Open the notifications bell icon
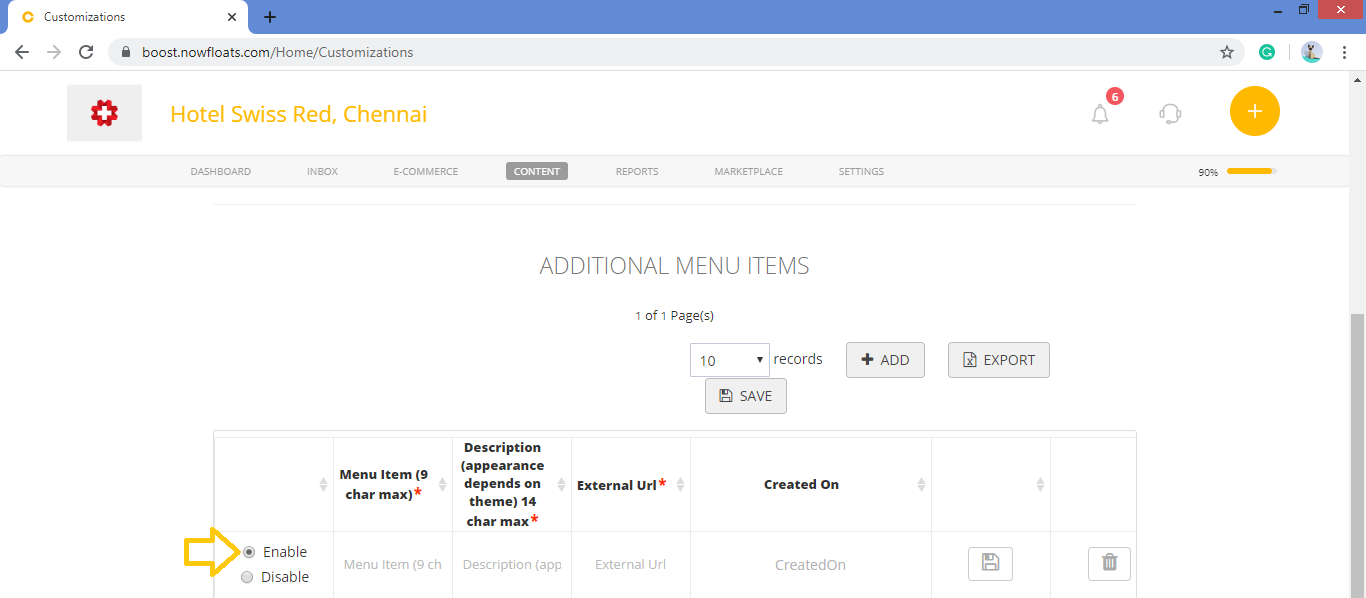This screenshot has width=1366, height=598. [x=1100, y=114]
